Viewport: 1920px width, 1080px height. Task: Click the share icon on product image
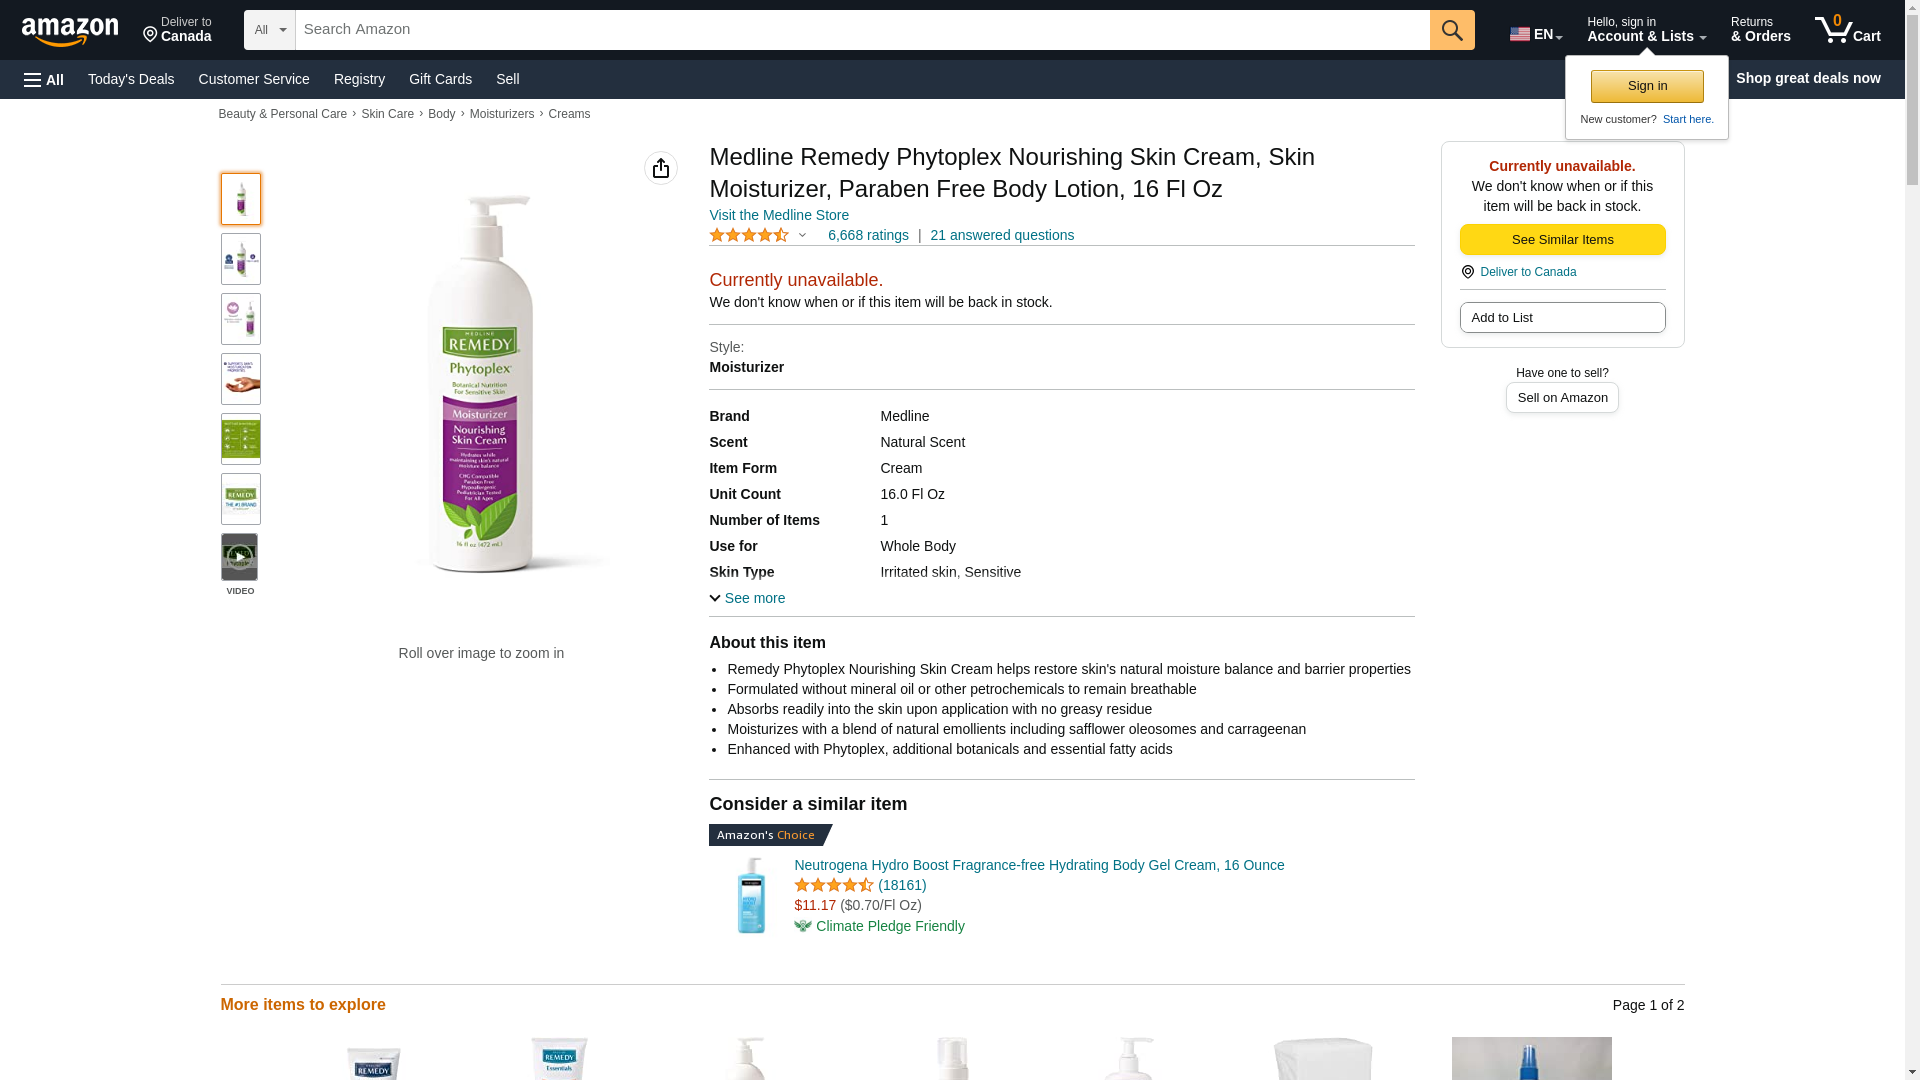pos(661,168)
